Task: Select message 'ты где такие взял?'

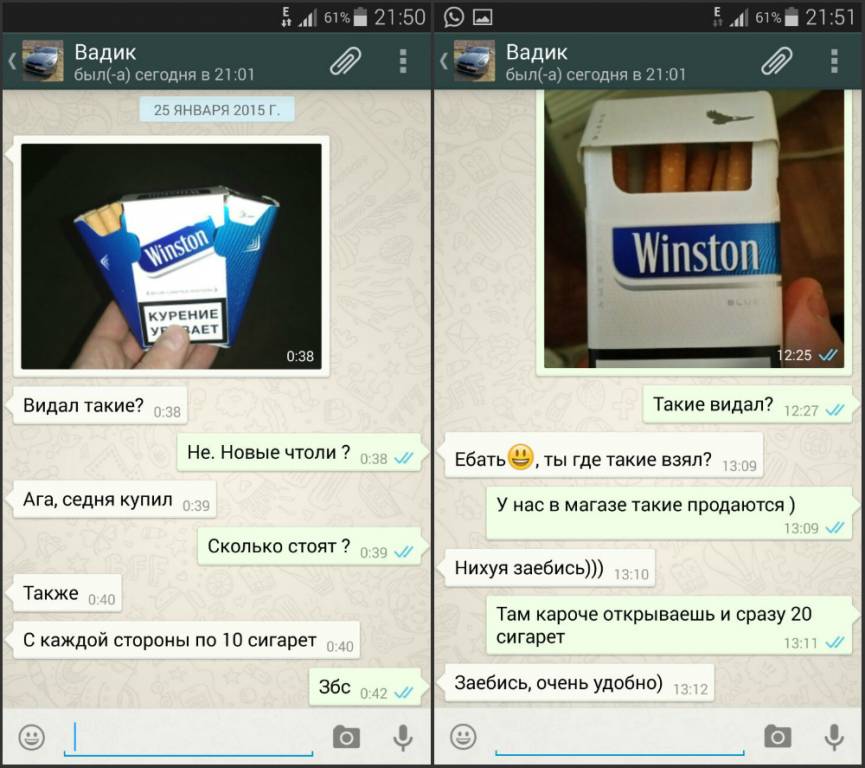Action: (604, 457)
